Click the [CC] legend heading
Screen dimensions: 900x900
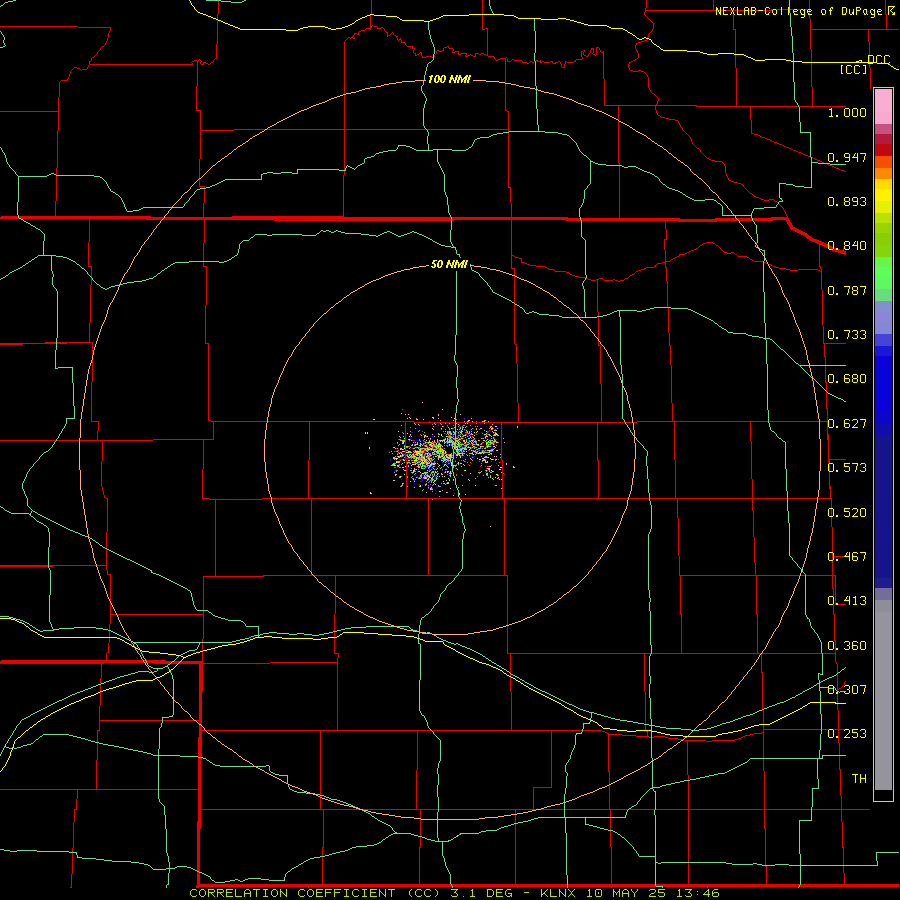pos(854,70)
